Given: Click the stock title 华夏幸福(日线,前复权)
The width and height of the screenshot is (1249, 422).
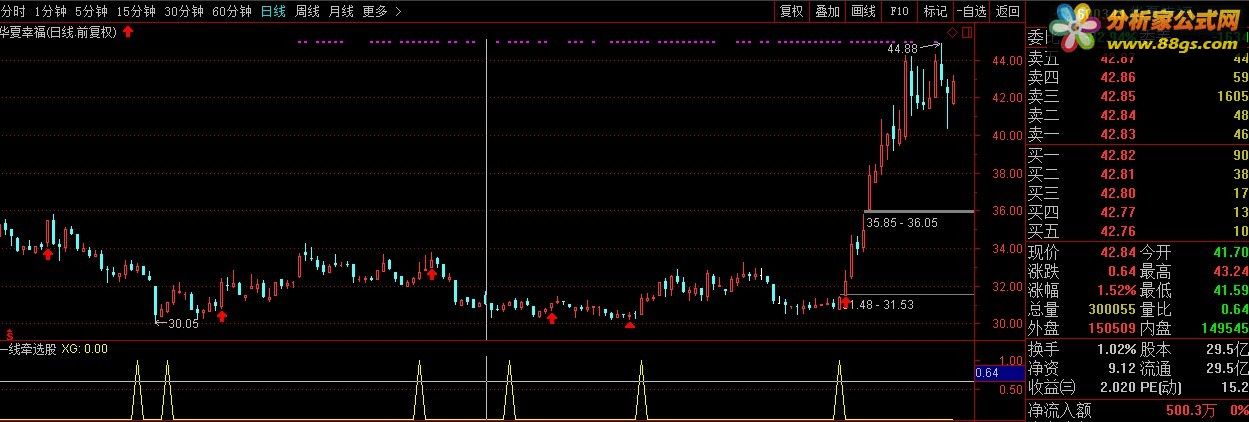Looking at the screenshot, I should [x=59, y=32].
